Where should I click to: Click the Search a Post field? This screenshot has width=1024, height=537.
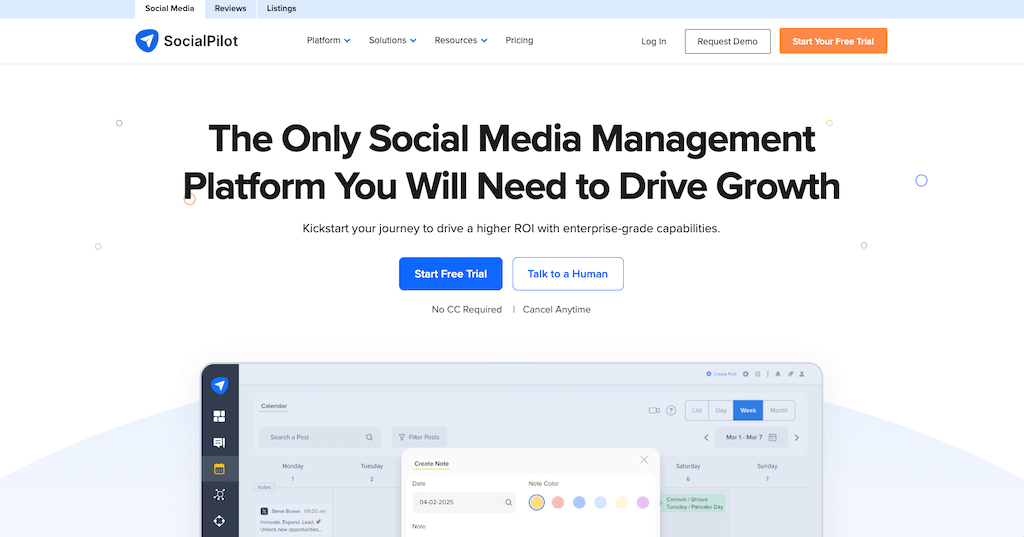[320, 437]
